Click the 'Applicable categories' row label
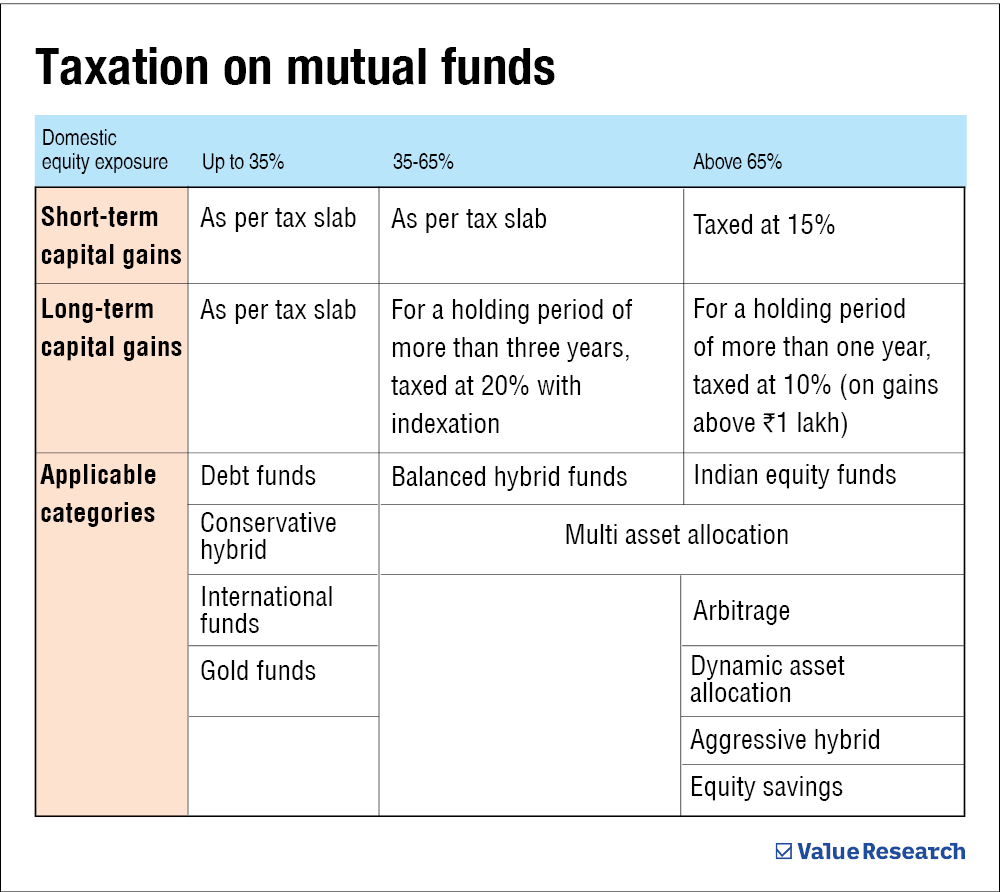Image resolution: width=1000 pixels, height=892 pixels. point(99,494)
